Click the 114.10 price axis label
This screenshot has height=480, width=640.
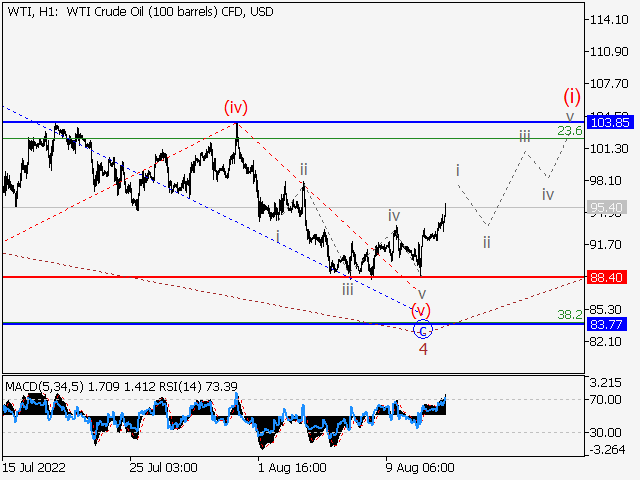(609, 20)
